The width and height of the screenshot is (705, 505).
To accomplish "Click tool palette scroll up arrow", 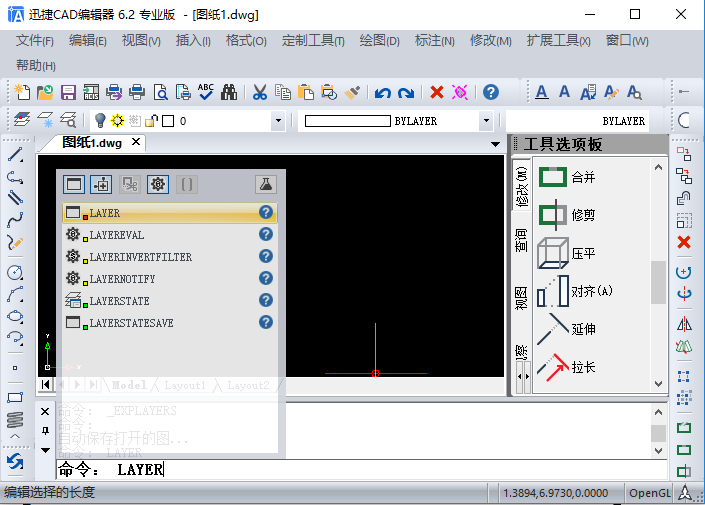I will pos(658,167).
